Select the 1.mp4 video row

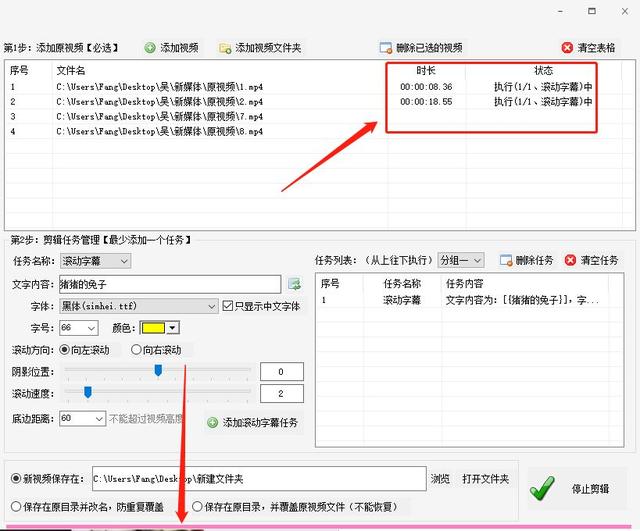coord(160,87)
